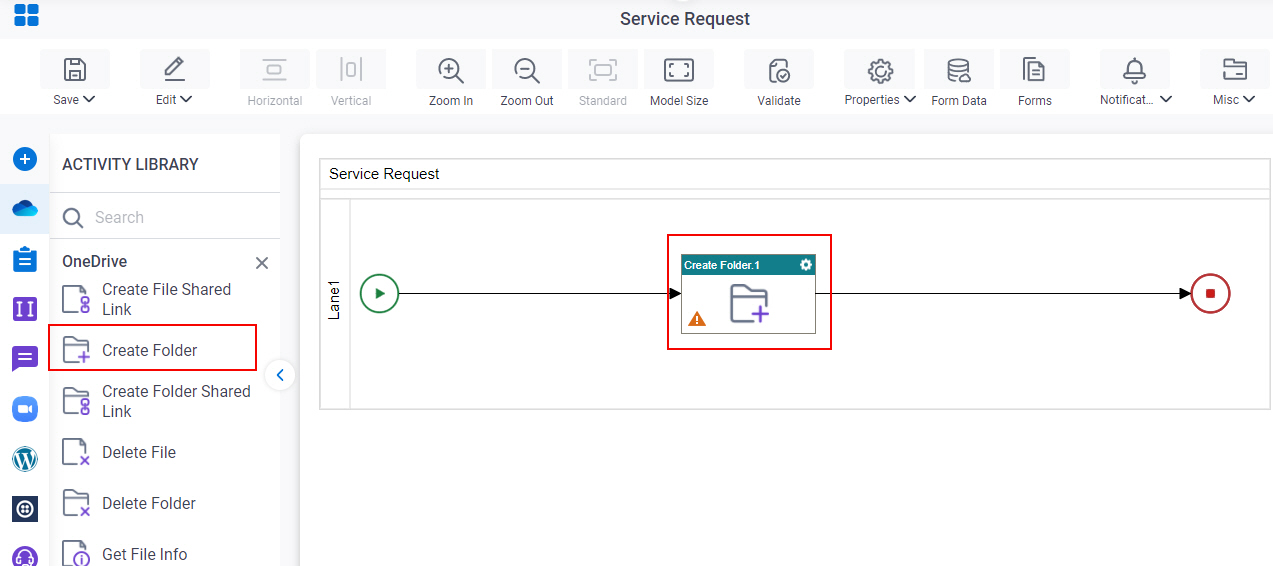Screen dimensions: 1273x566
Task: Open the Forms toolbar item
Action: coord(1034,79)
